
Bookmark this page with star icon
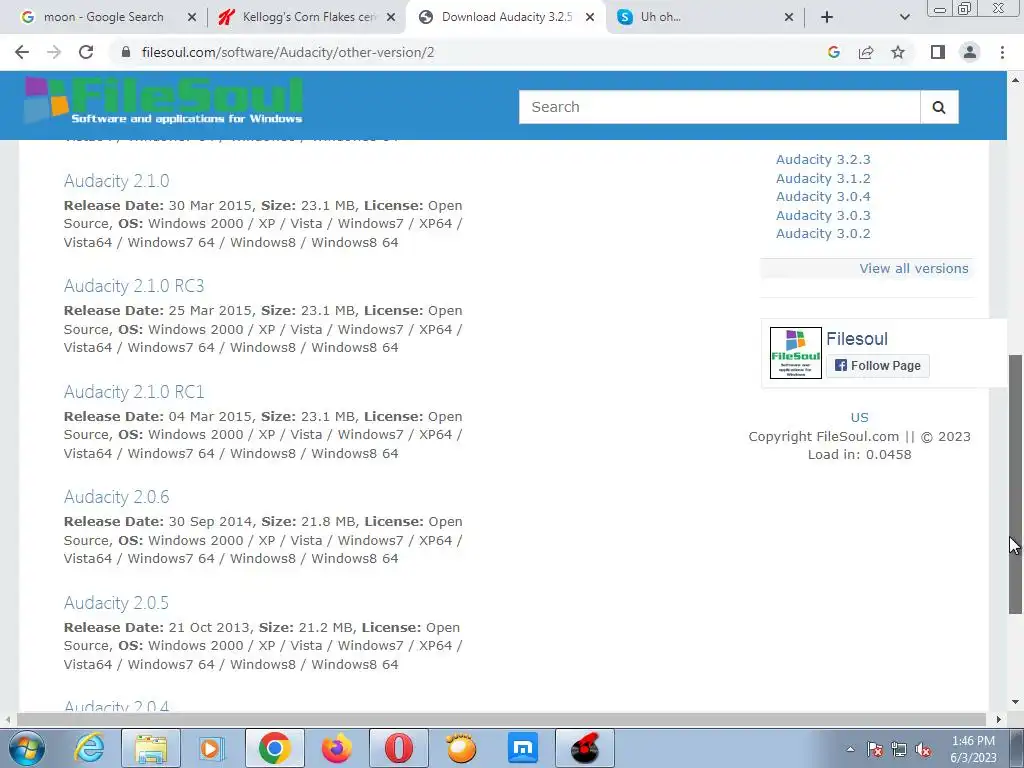[x=898, y=52]
